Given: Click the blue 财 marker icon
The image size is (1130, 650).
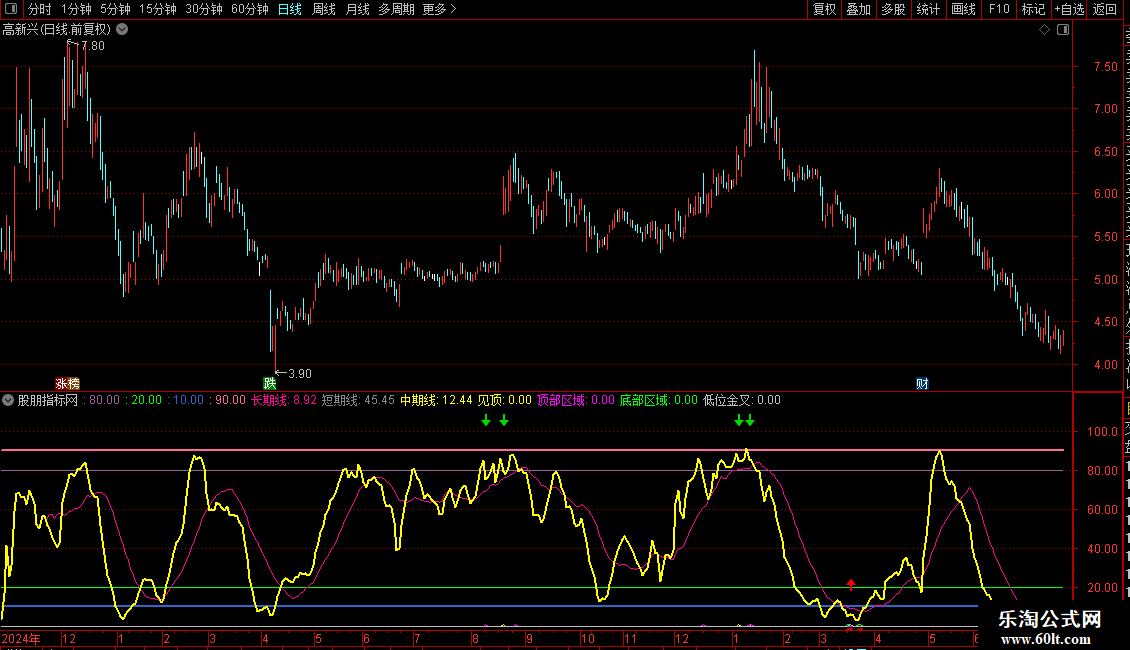Looking at the screenshot, I should click(922, 383).
